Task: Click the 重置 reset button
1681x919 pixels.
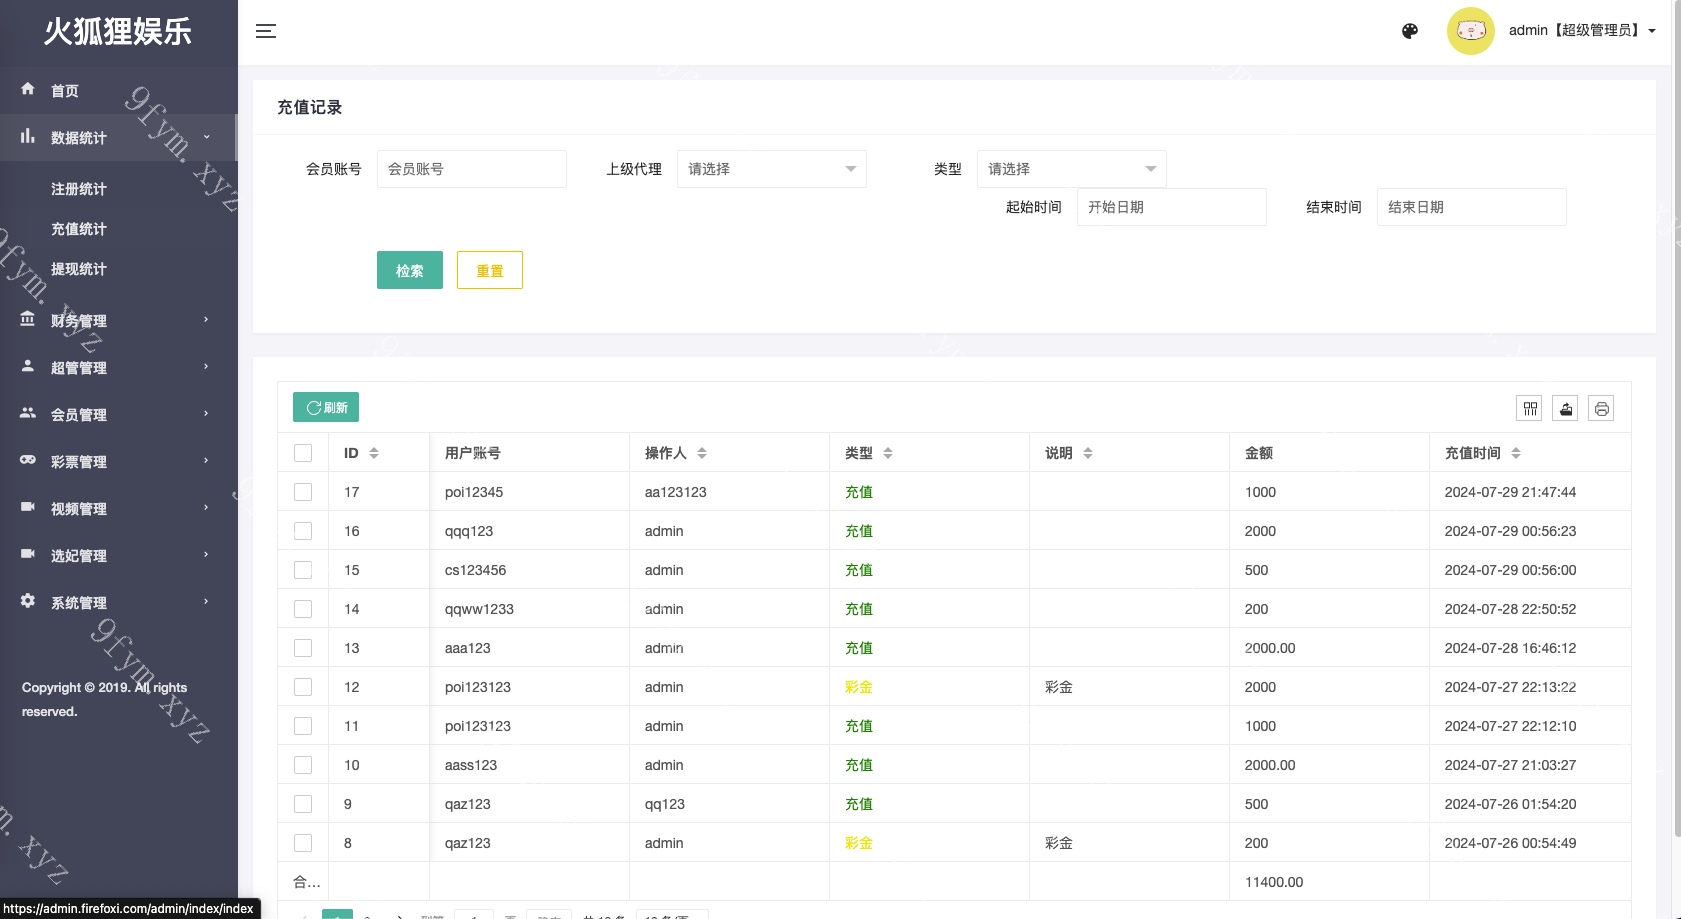Action: [490, 270]
